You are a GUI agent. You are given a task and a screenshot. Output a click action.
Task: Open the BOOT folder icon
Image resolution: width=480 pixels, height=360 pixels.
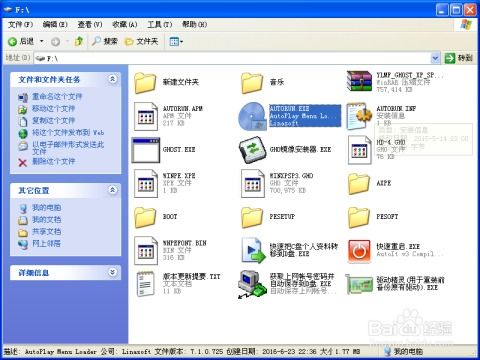(x=145, y=217)
